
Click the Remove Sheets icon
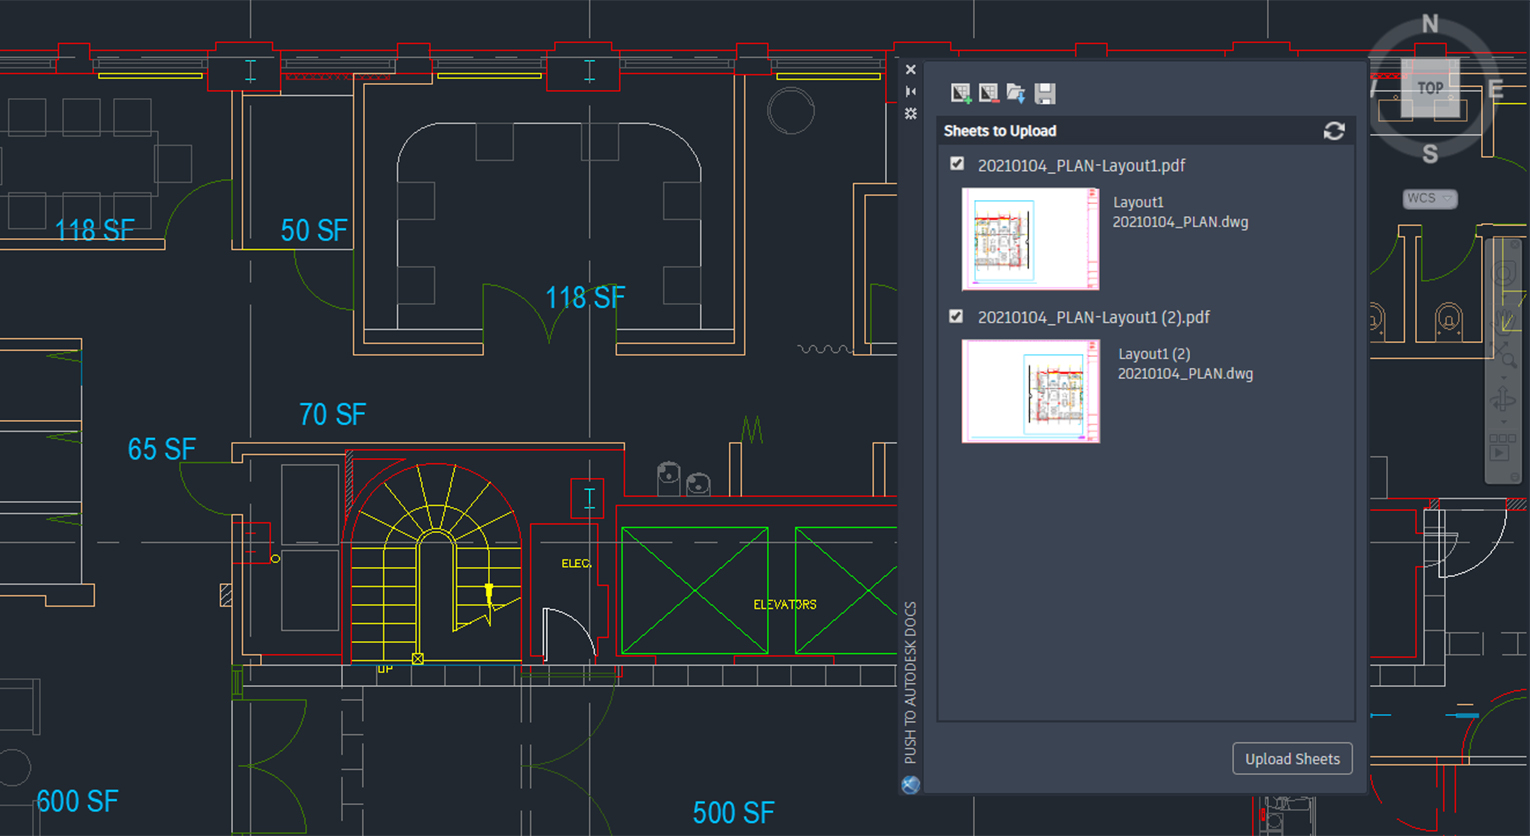click(x=988, y=93)
